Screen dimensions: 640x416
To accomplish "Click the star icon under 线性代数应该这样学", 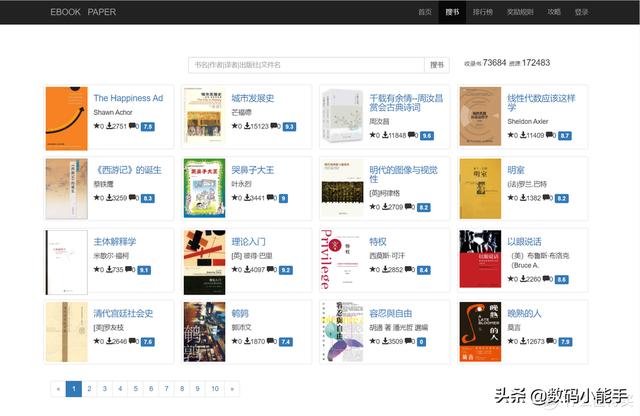I will (x=511, y=134).
